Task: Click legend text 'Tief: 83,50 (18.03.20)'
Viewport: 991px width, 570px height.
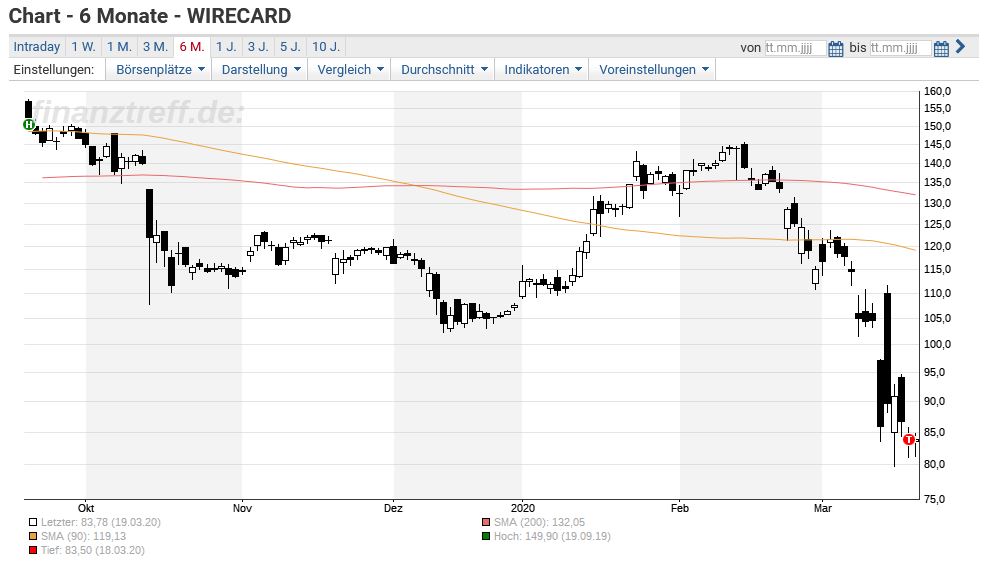Action: 93,550
